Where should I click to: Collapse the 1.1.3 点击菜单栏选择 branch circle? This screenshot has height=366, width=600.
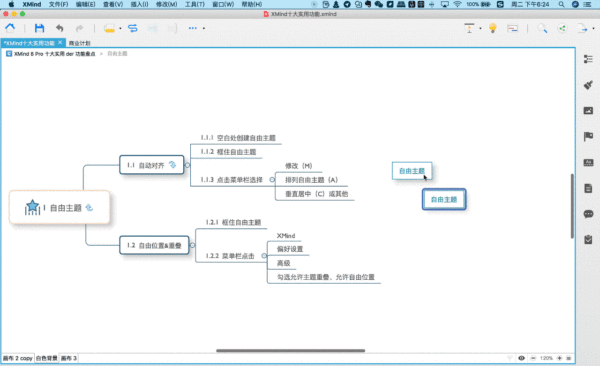pyautogui.click(x=272, y=180)
